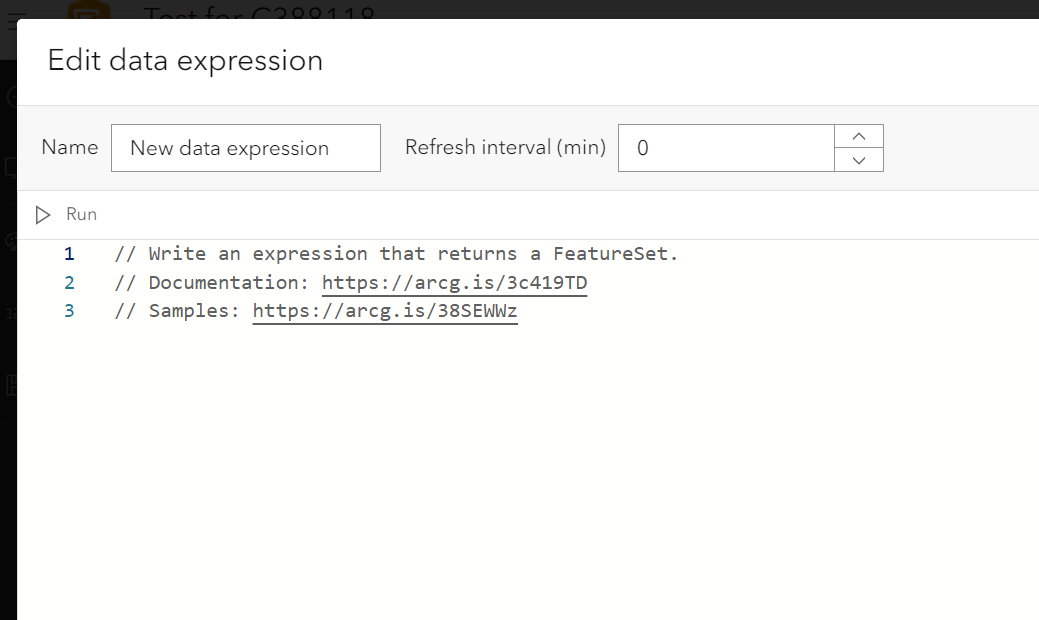Decrease refresh interval with the down chevron
The width and height of the screenshot is (1039, 620).
[858, 160]
